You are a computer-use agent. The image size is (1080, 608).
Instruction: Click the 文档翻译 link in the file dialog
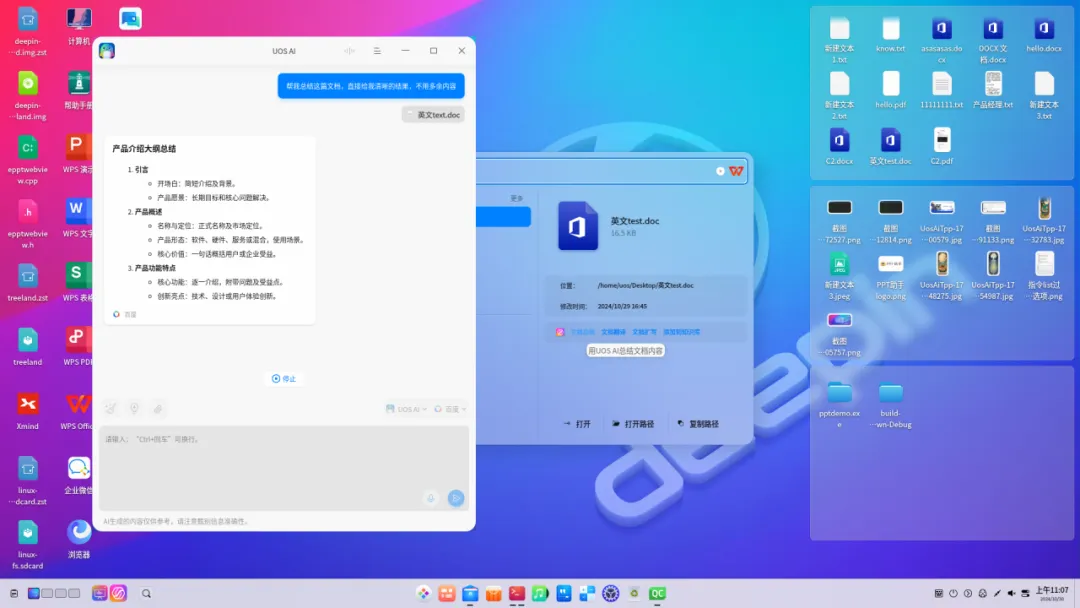[x=614, y=332]
